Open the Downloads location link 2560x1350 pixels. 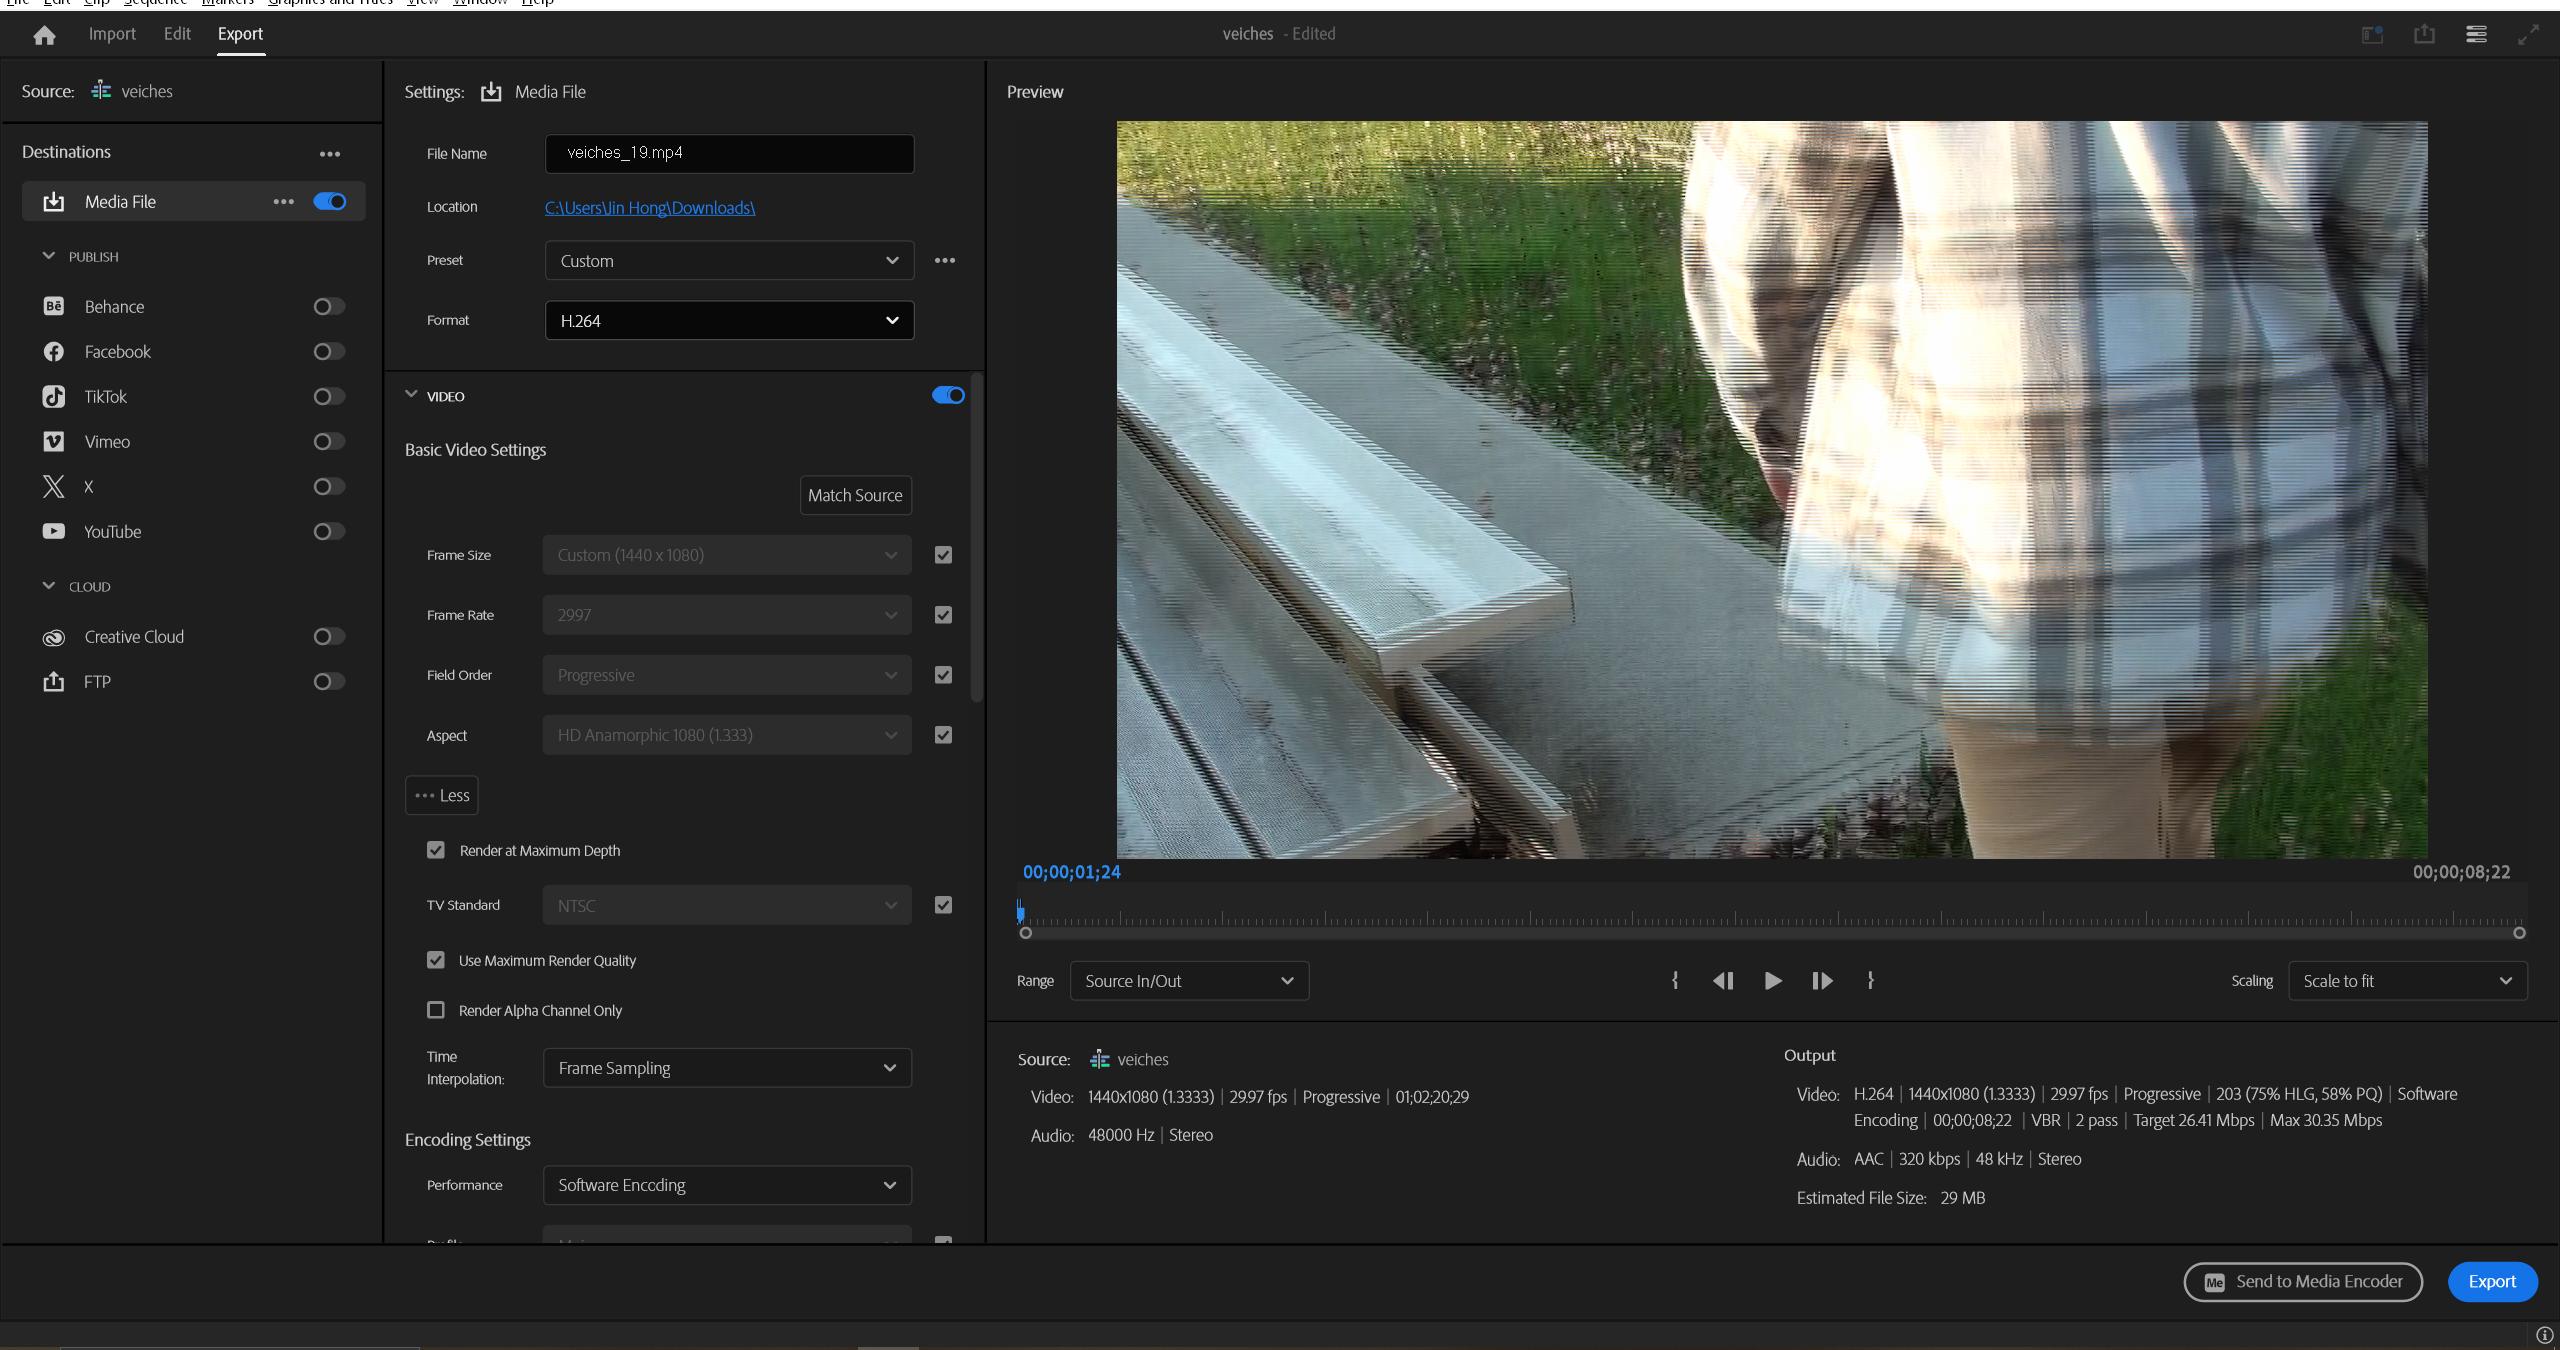coord(649,208)
